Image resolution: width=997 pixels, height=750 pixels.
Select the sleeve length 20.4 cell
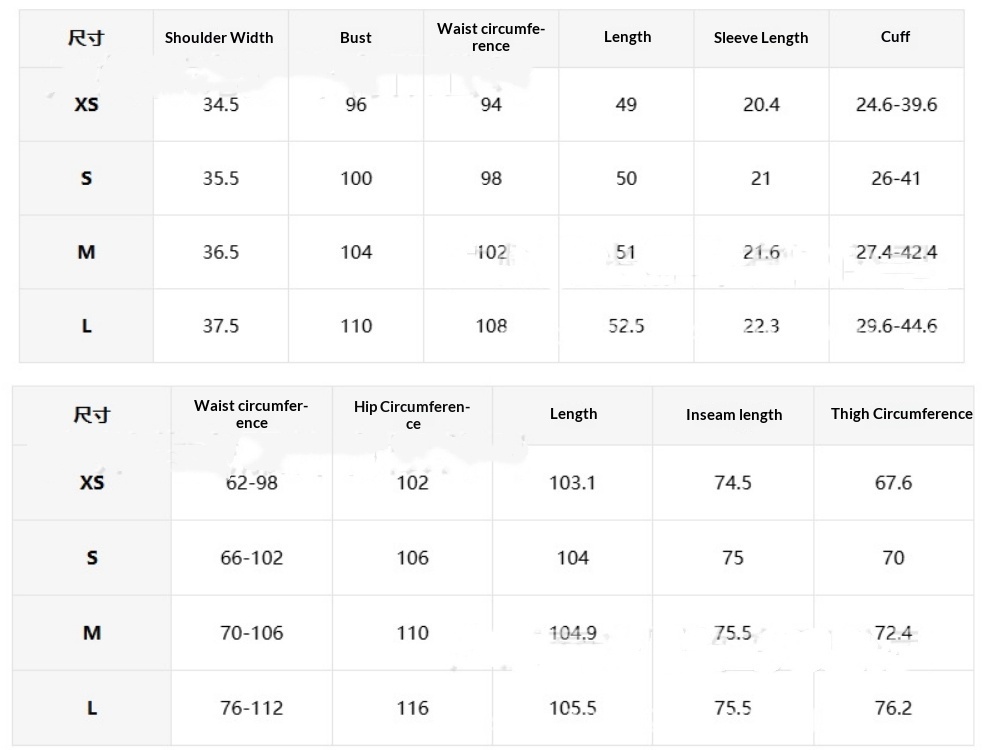coord(761,105)
